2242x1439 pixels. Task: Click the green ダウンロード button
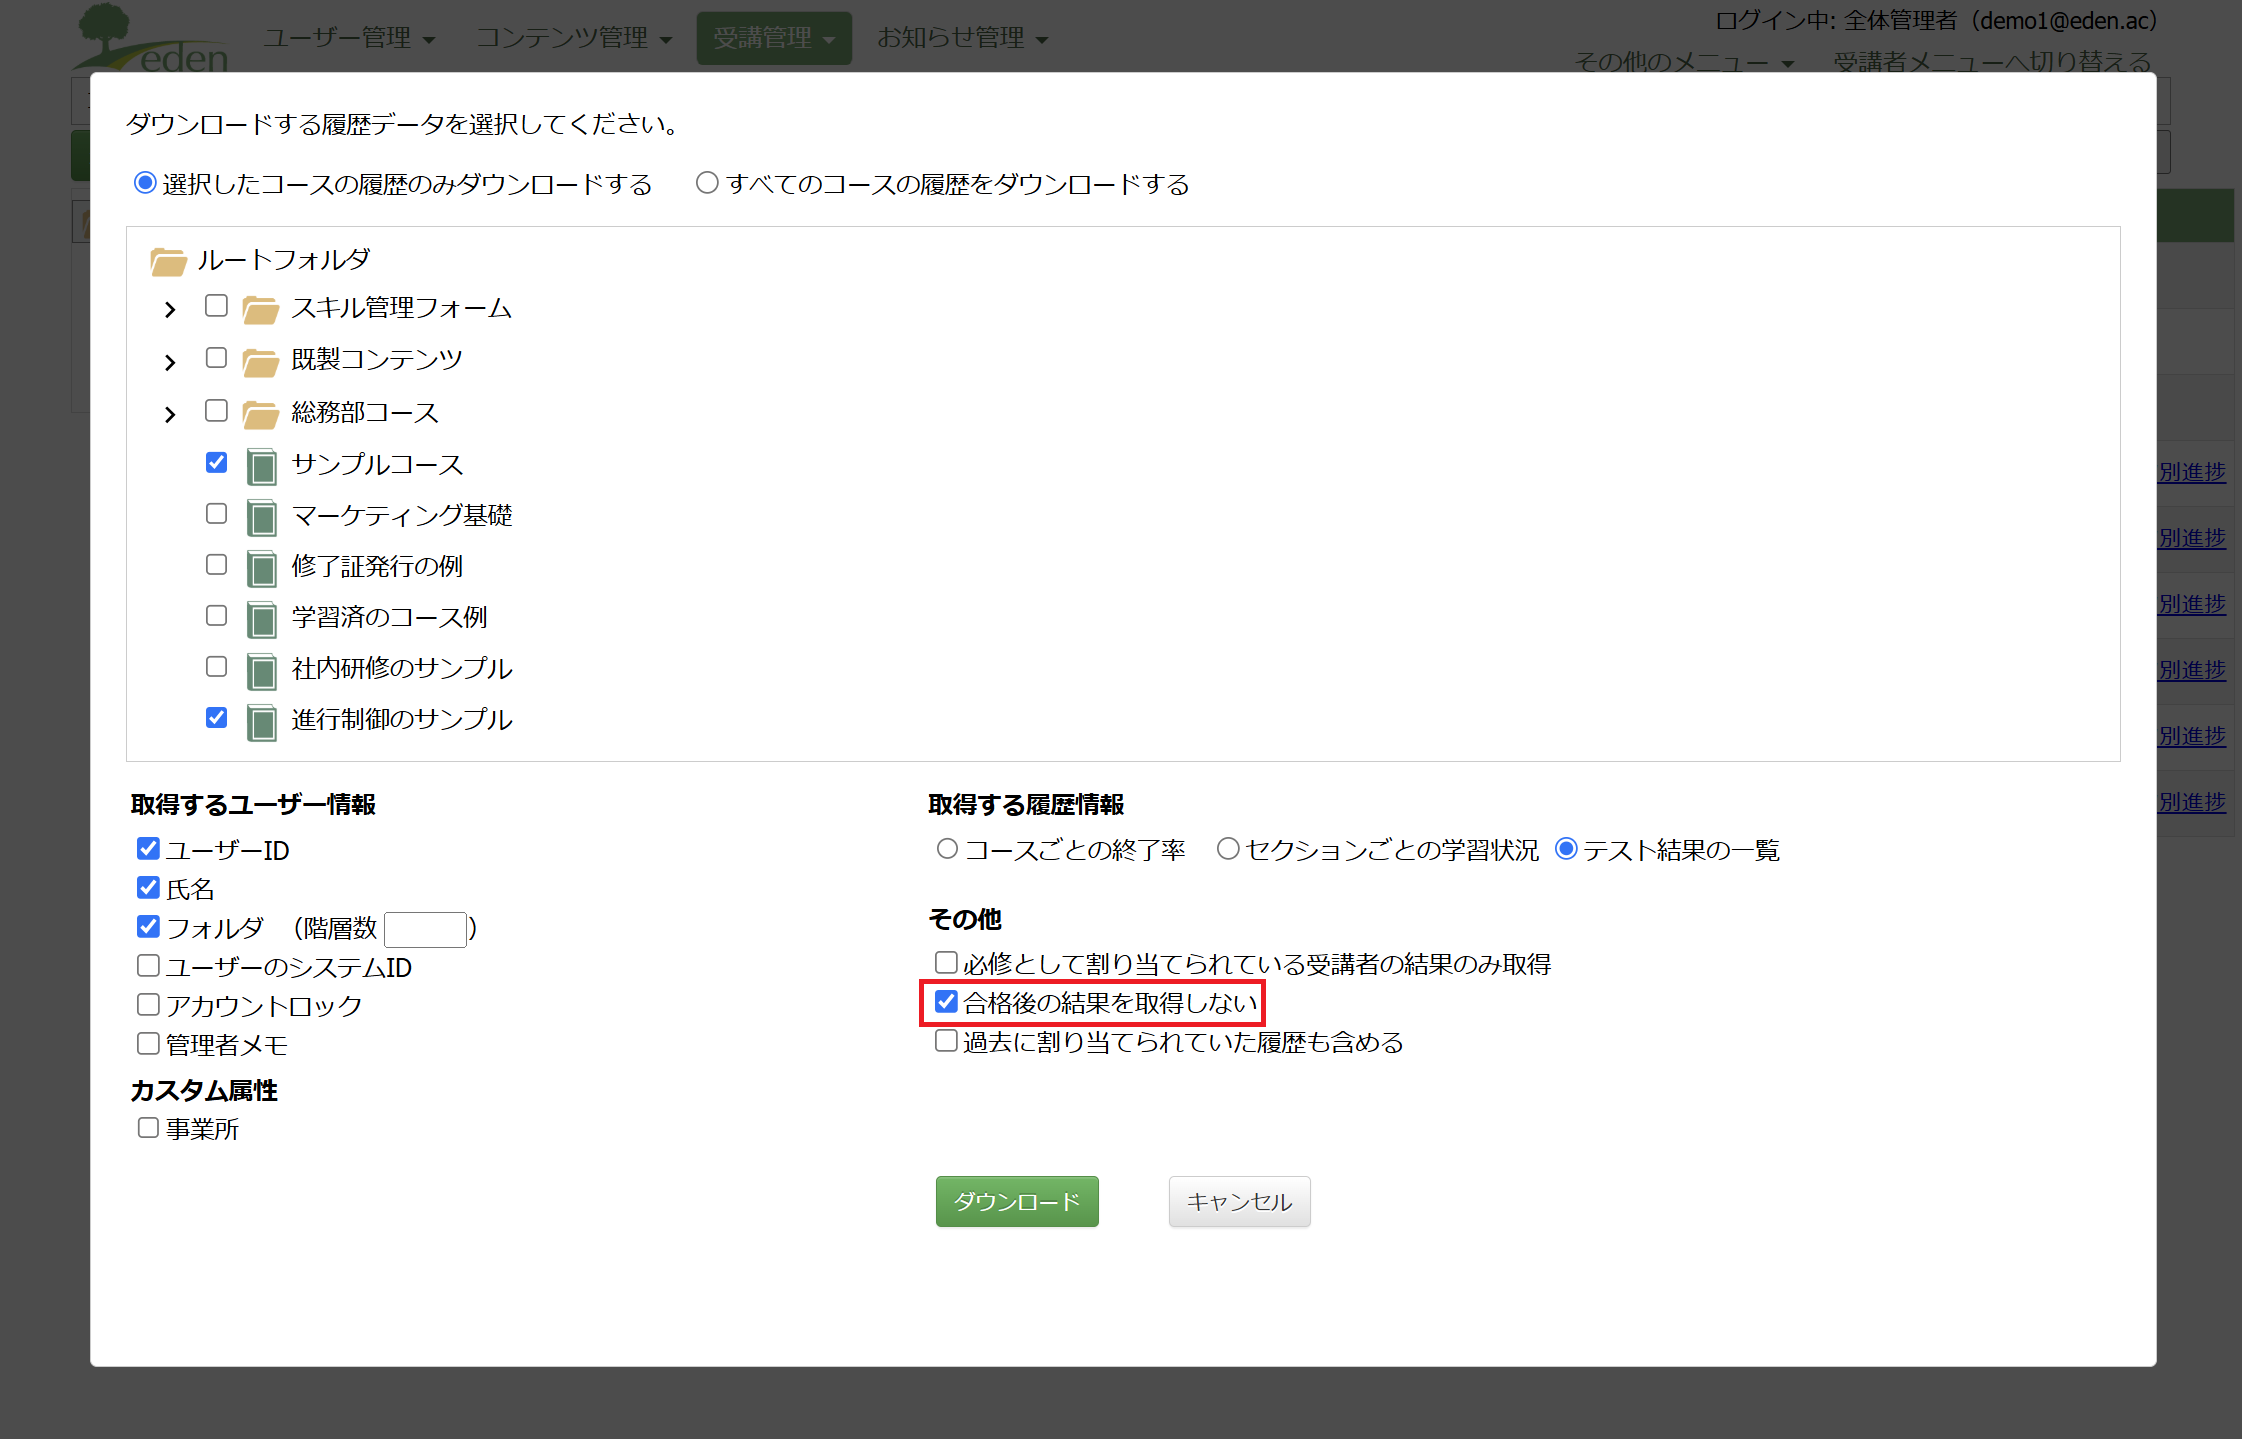click(1017, 1201)
